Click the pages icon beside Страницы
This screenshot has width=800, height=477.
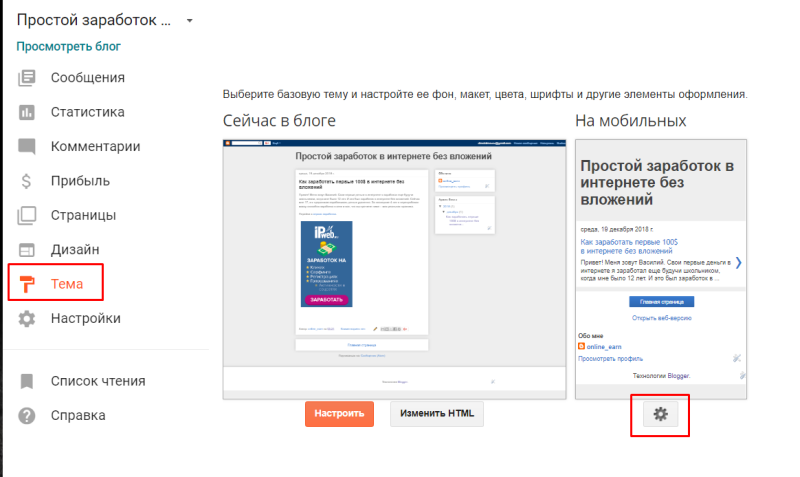27,215
